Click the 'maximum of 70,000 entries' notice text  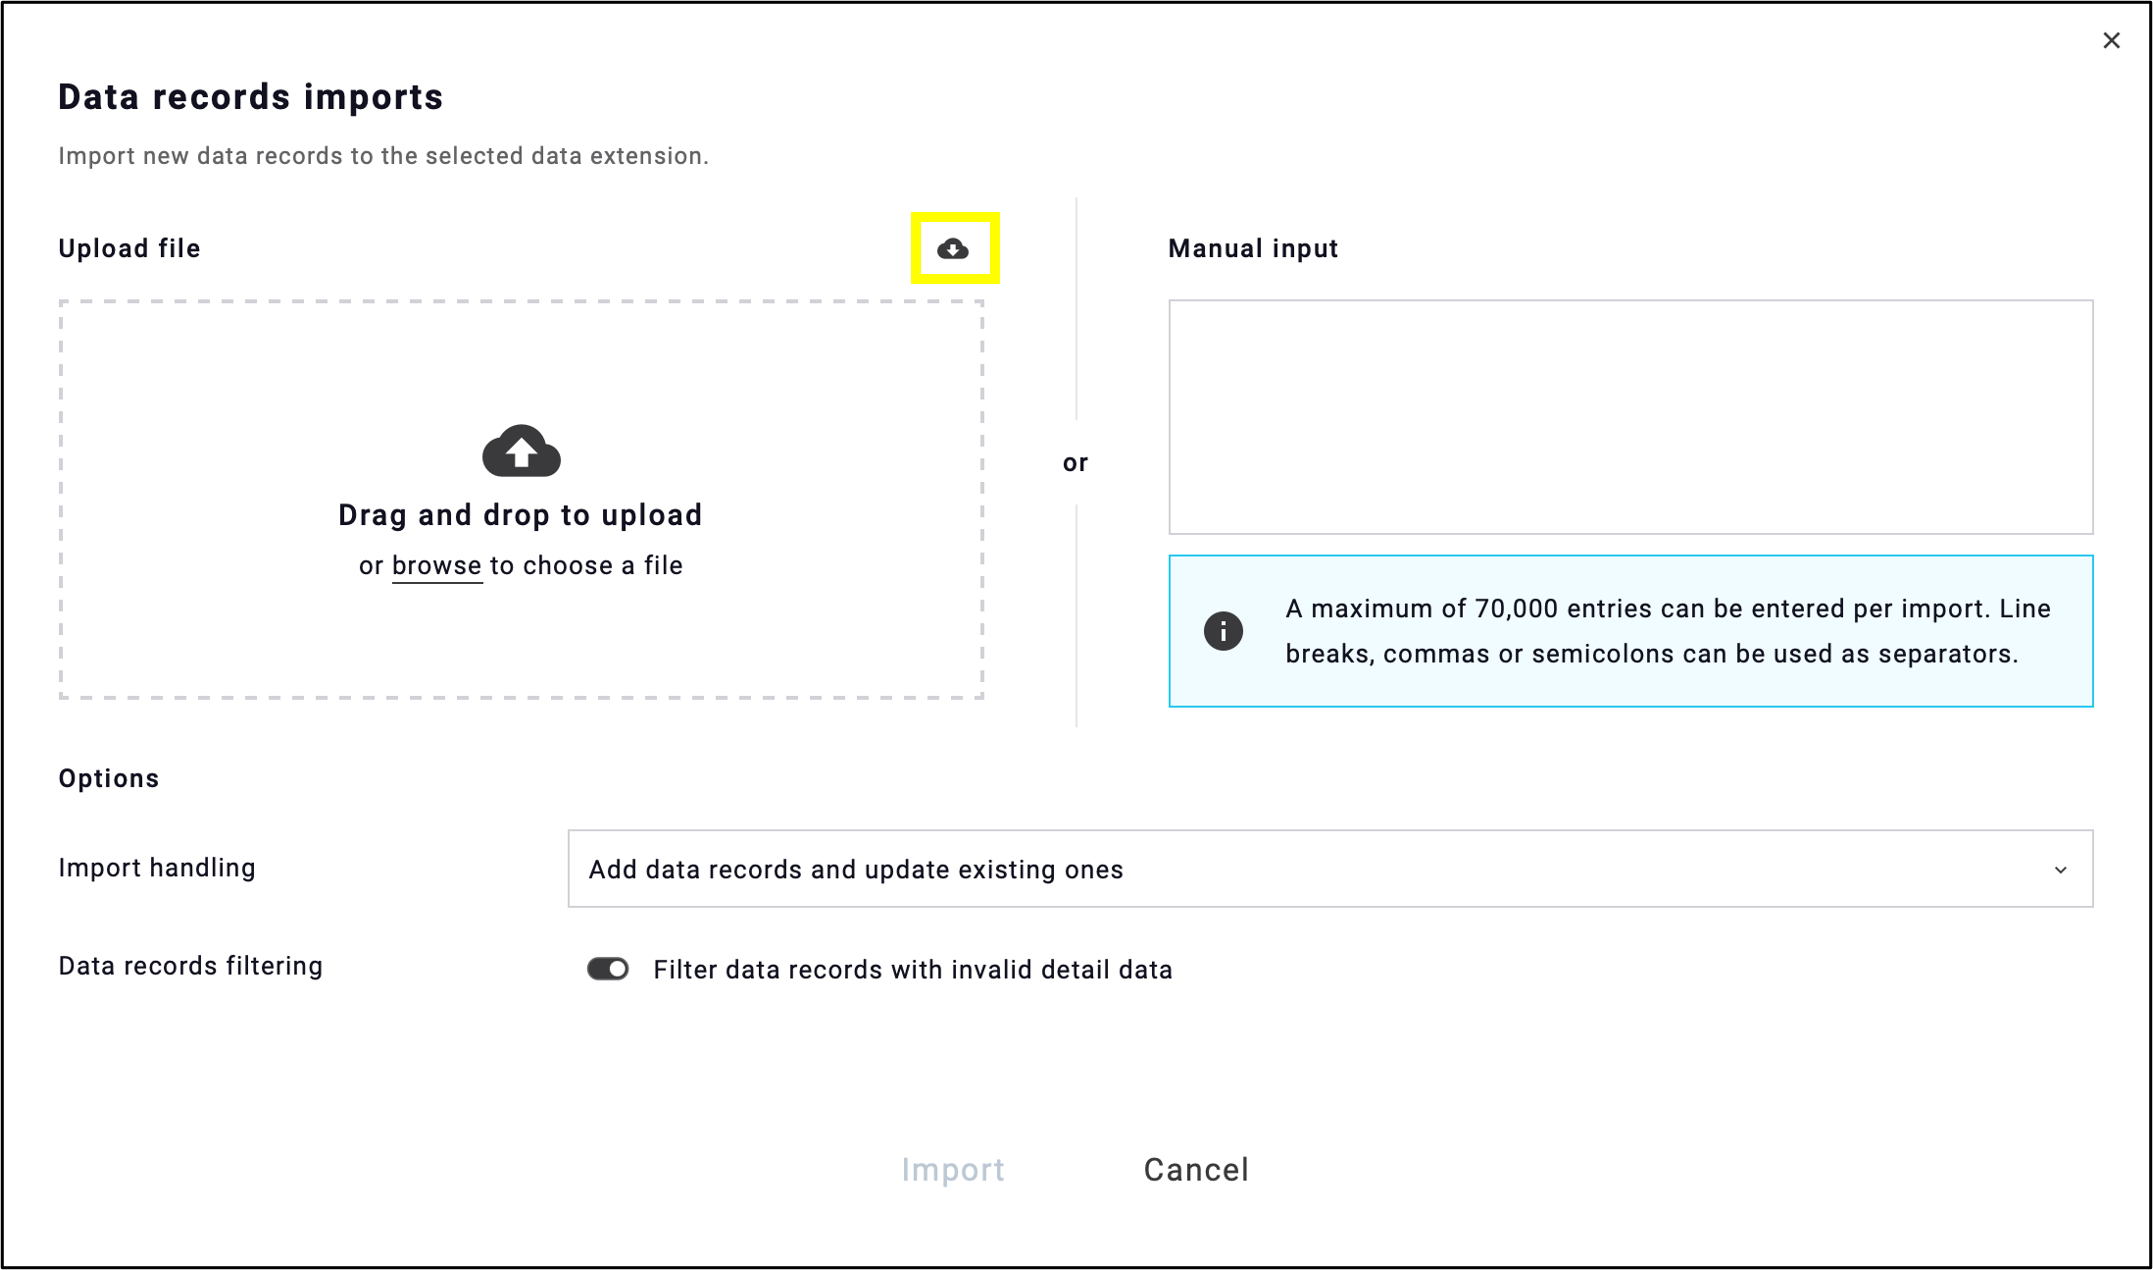(x=1668, y=631)
